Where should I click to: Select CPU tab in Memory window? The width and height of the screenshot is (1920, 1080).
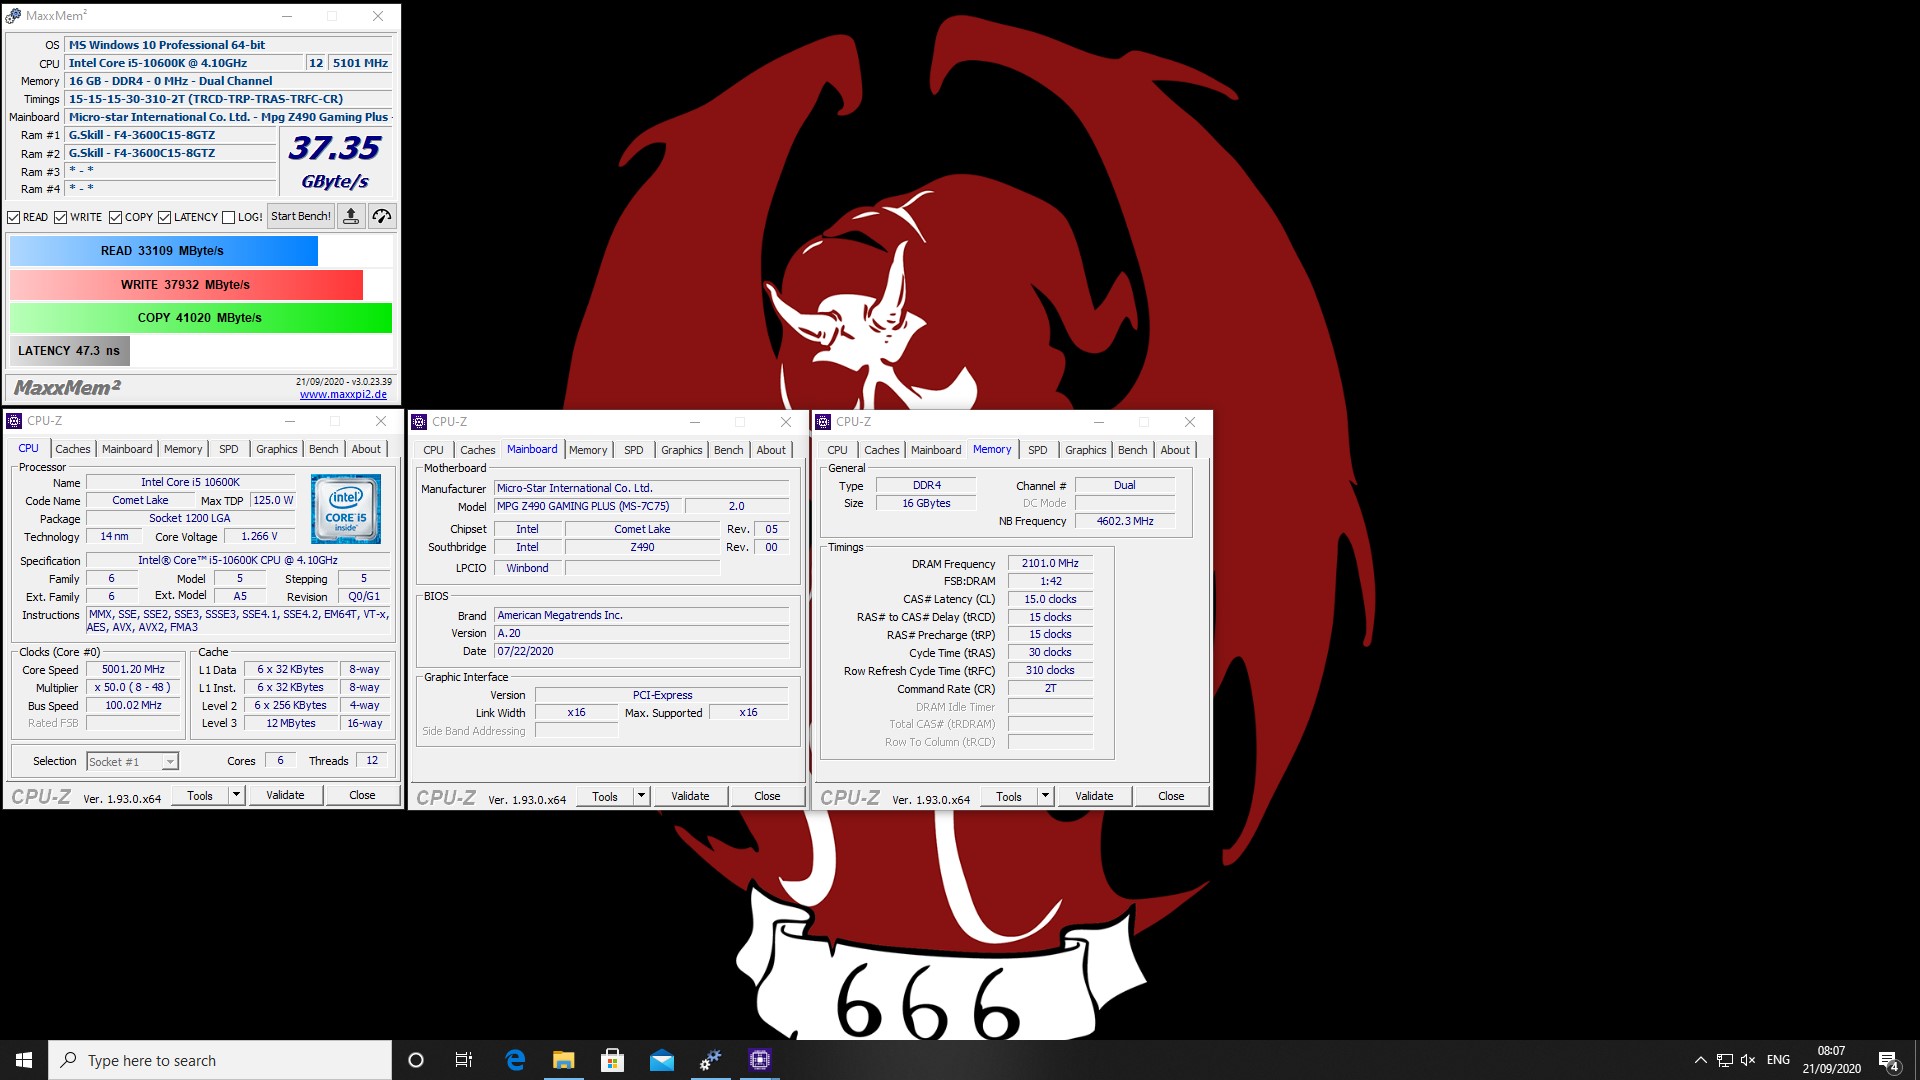[x=838, y=450]
